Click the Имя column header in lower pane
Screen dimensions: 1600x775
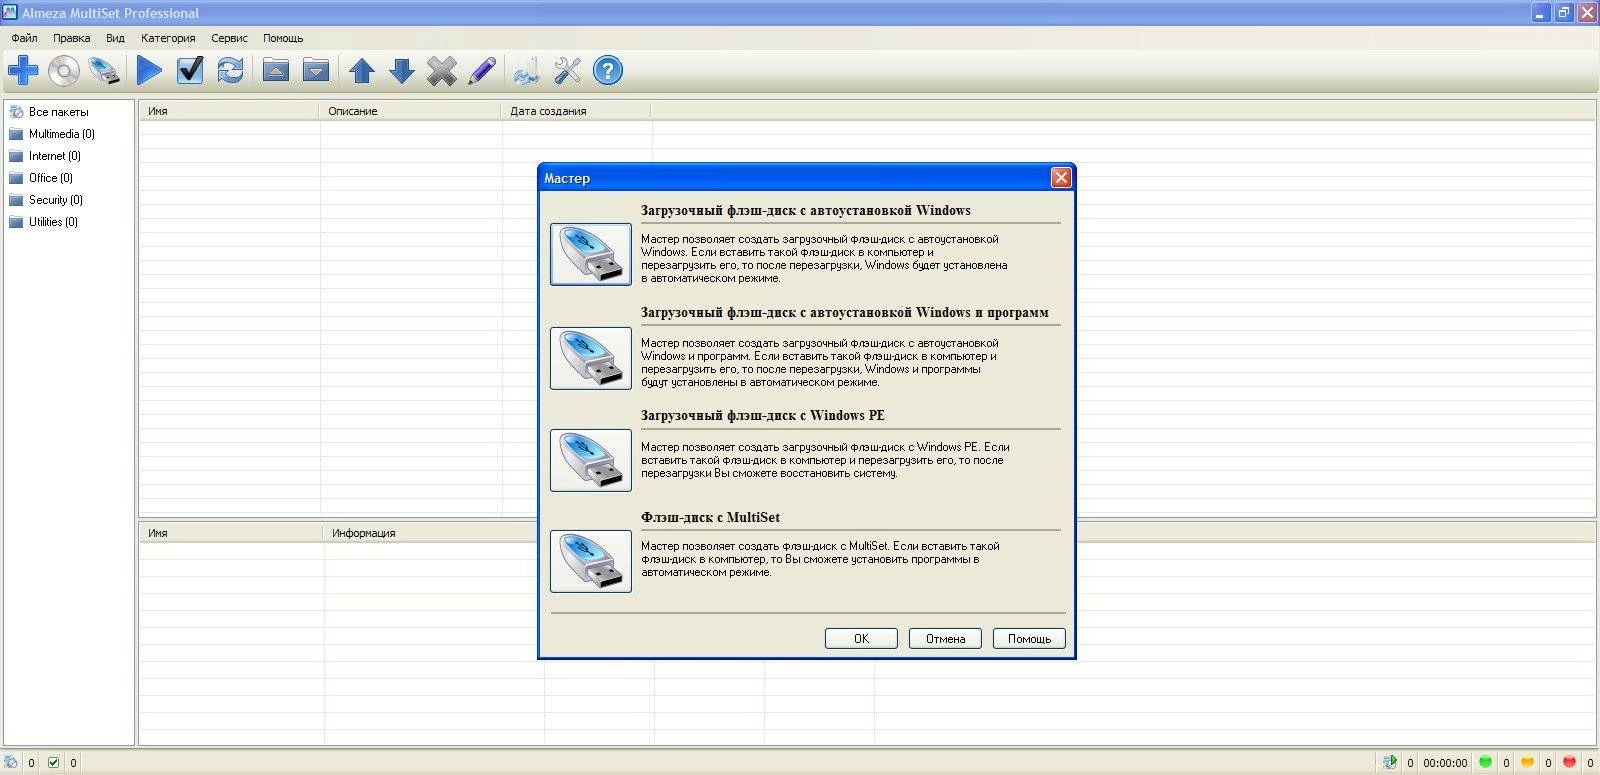231,533
